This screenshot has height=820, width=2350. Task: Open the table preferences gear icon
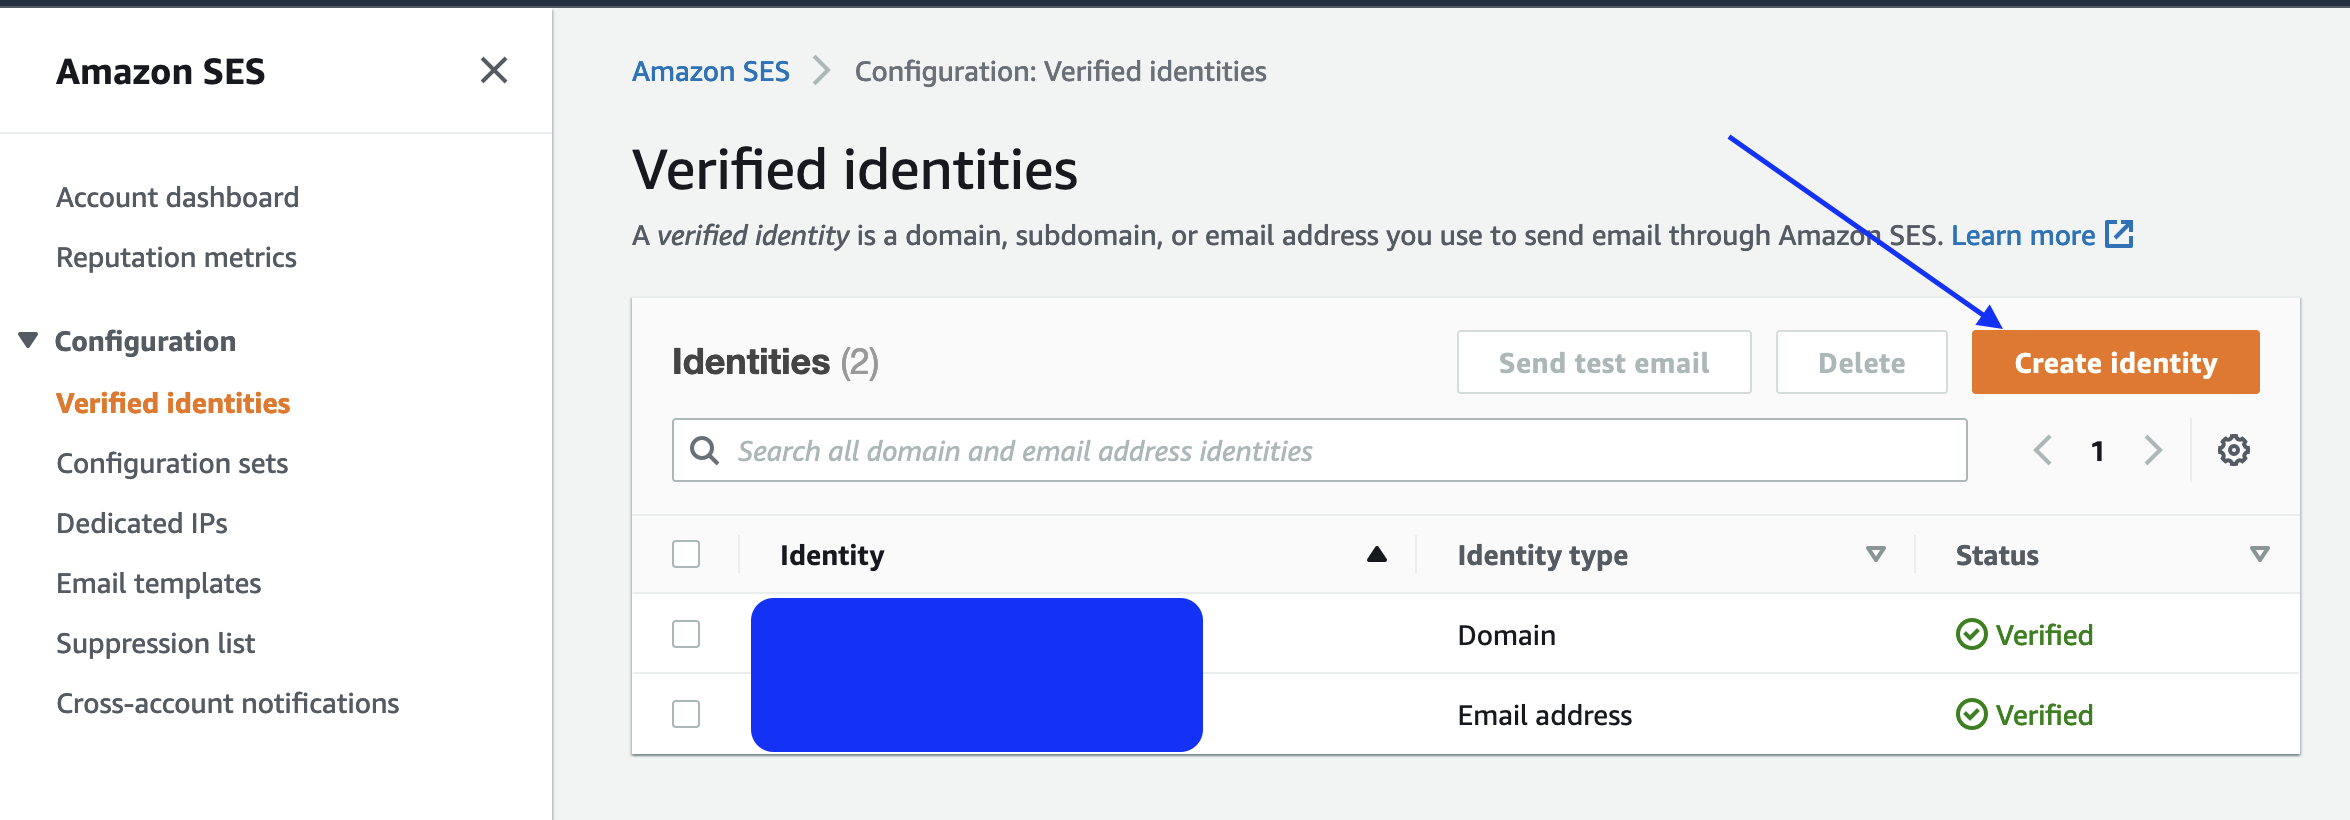click(x=2233, y=450)
